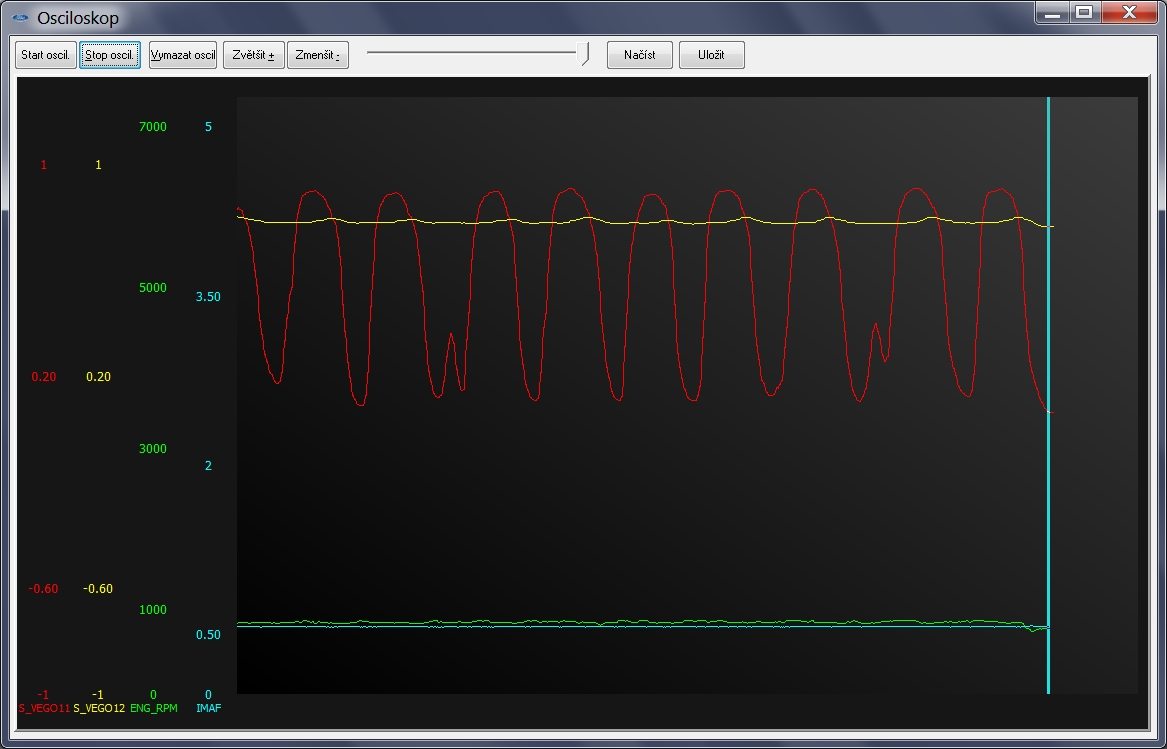Select the green ENG_RPM channel label
1167x749 pixels.
point(154,708)
